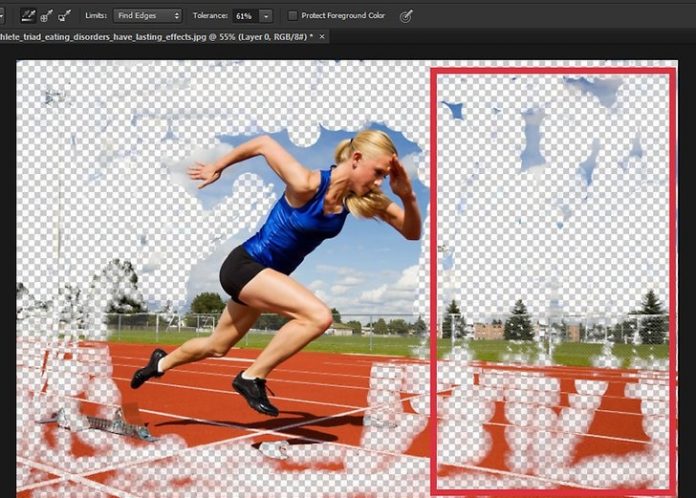Click the Tolerance label in options bar

[x=211, y=16]
